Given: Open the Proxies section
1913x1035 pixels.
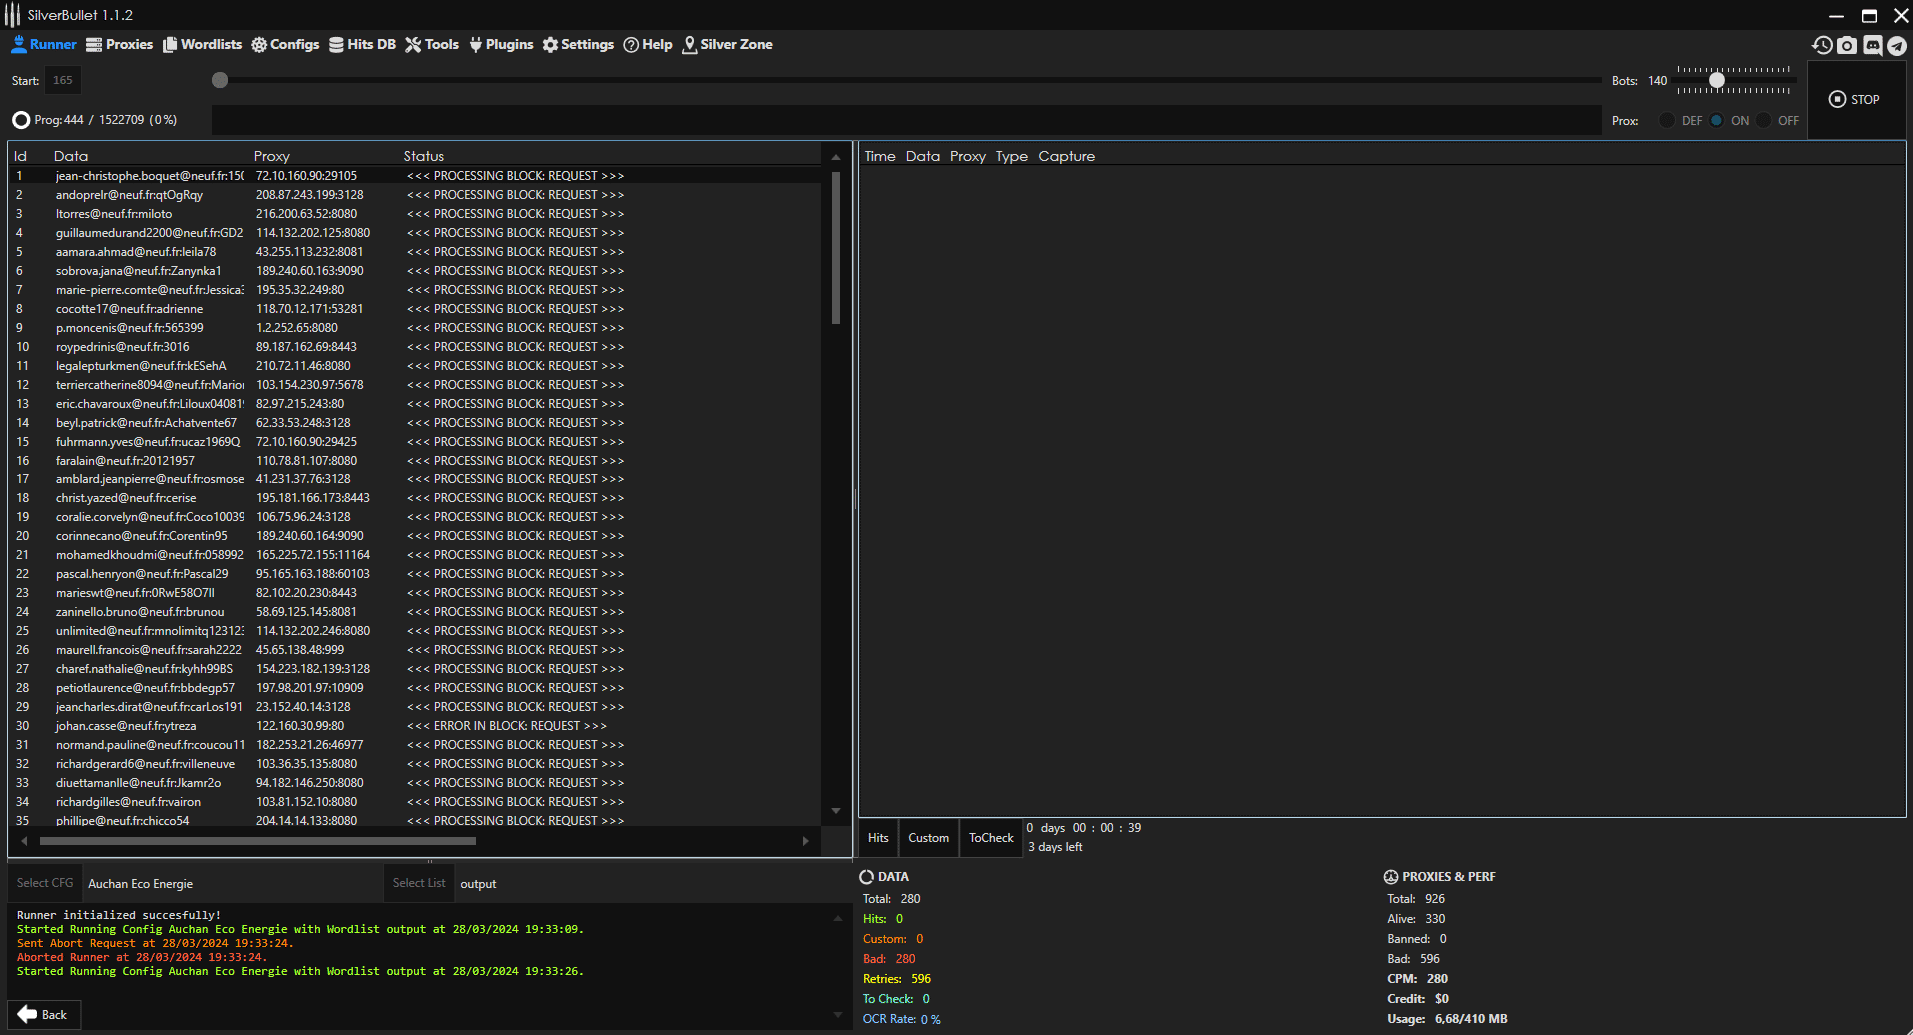Looking at the screenshot, I should tap(120, 45).
